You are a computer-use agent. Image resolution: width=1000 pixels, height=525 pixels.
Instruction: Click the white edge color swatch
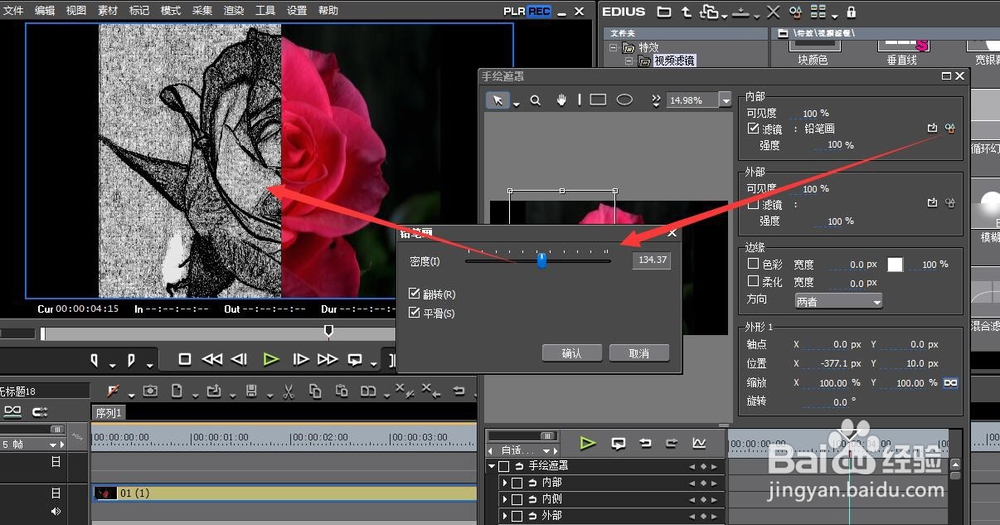point(895,264)
